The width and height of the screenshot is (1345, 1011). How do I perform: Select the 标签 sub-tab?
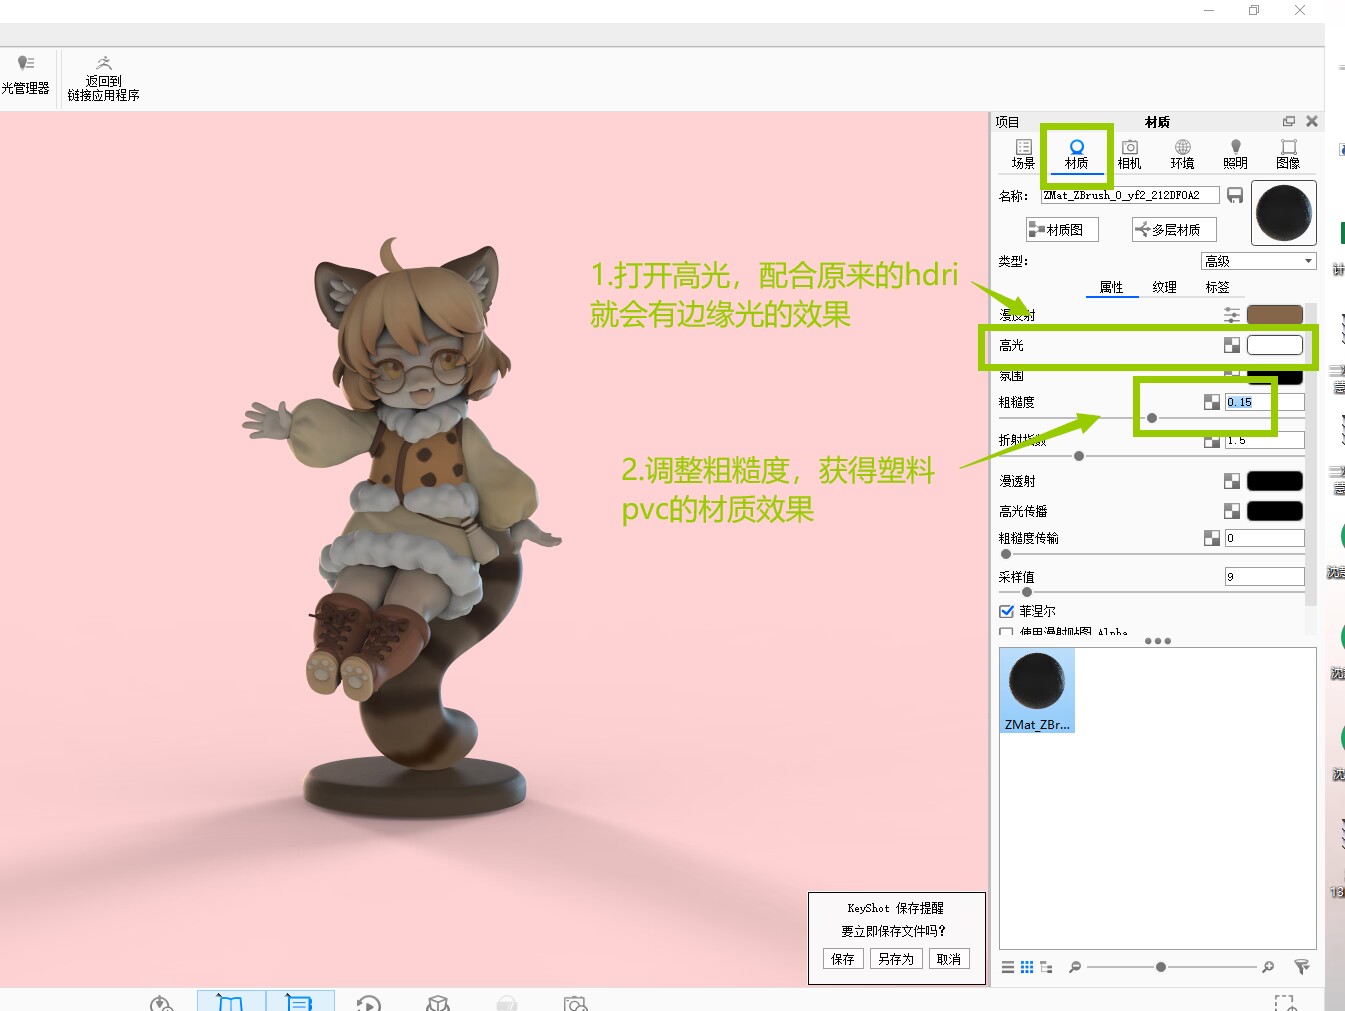pos(1217,287)
